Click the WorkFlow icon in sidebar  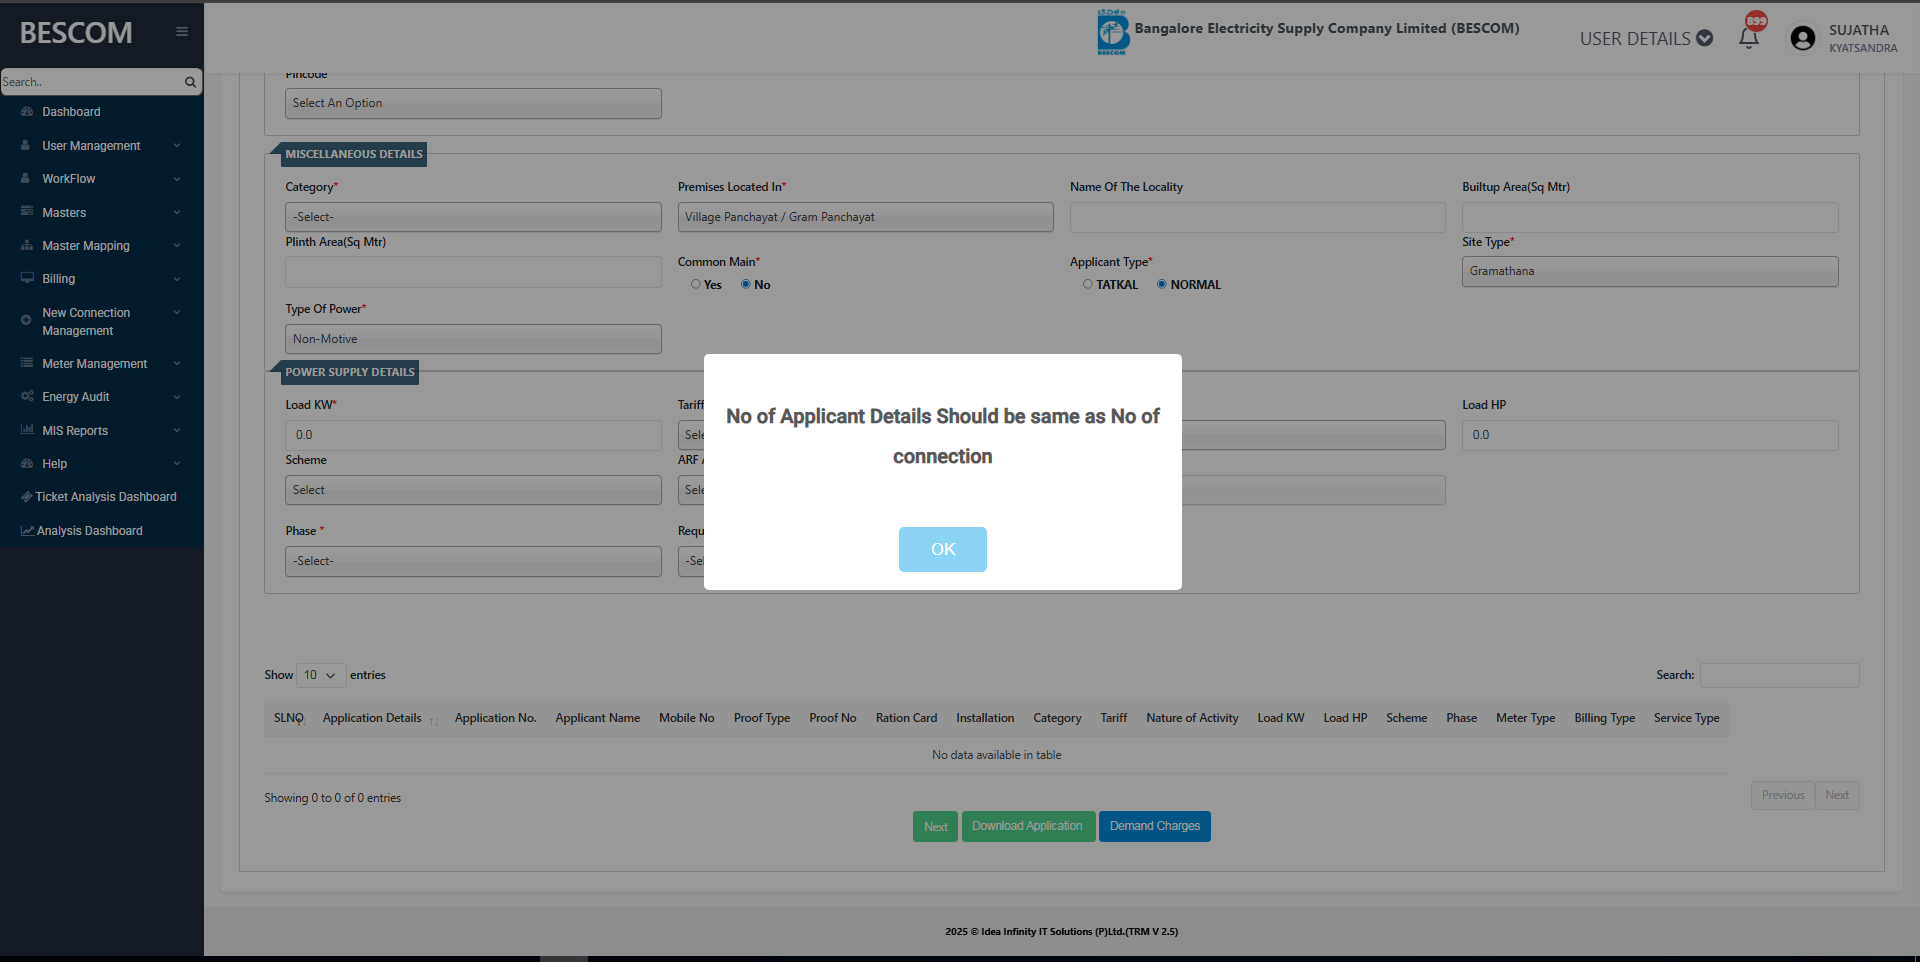26,179
